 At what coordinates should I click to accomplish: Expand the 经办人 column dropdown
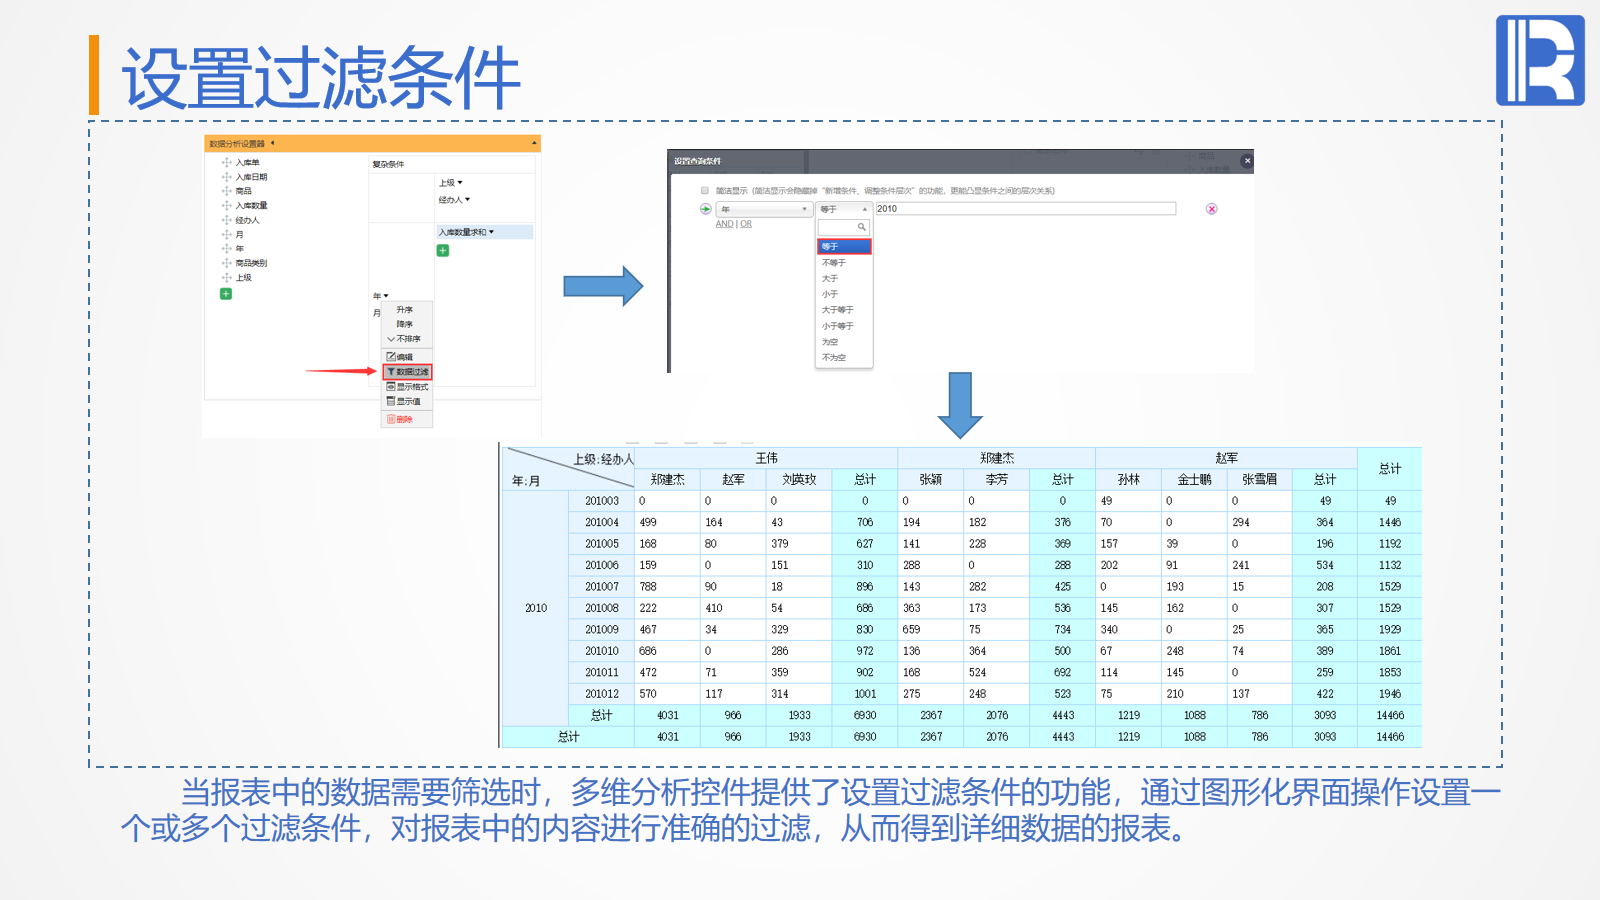click(467, 200)
